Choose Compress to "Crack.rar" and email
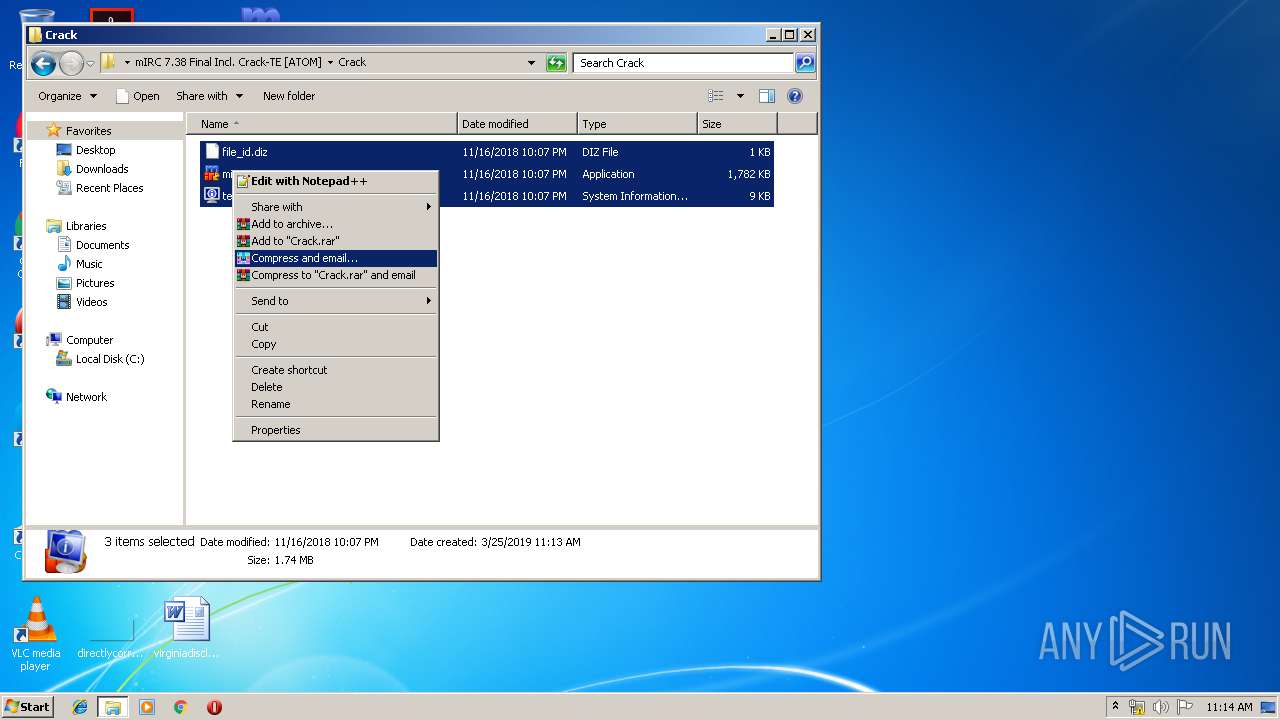 [x=336, y=275]
